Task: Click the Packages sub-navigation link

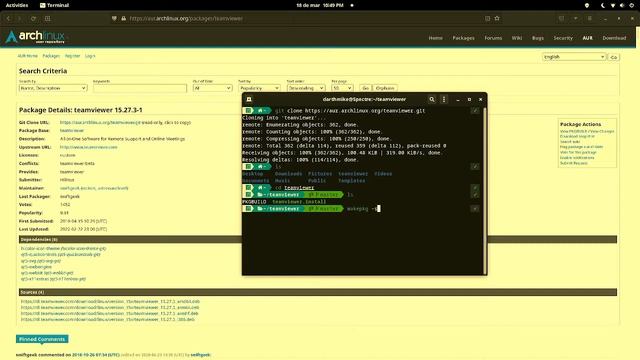Action: (51, 56)
